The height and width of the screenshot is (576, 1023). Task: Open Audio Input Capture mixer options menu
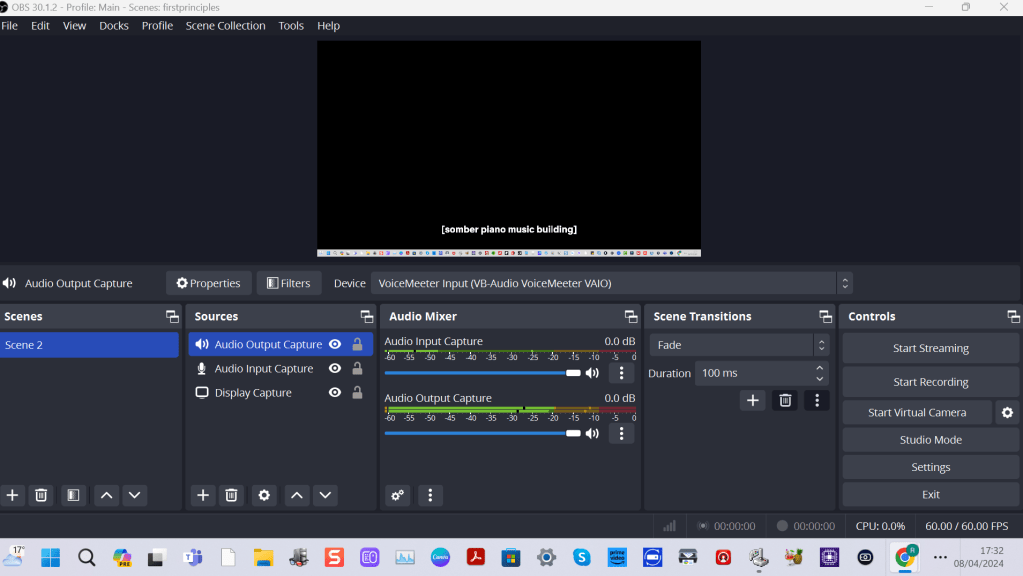621,373
